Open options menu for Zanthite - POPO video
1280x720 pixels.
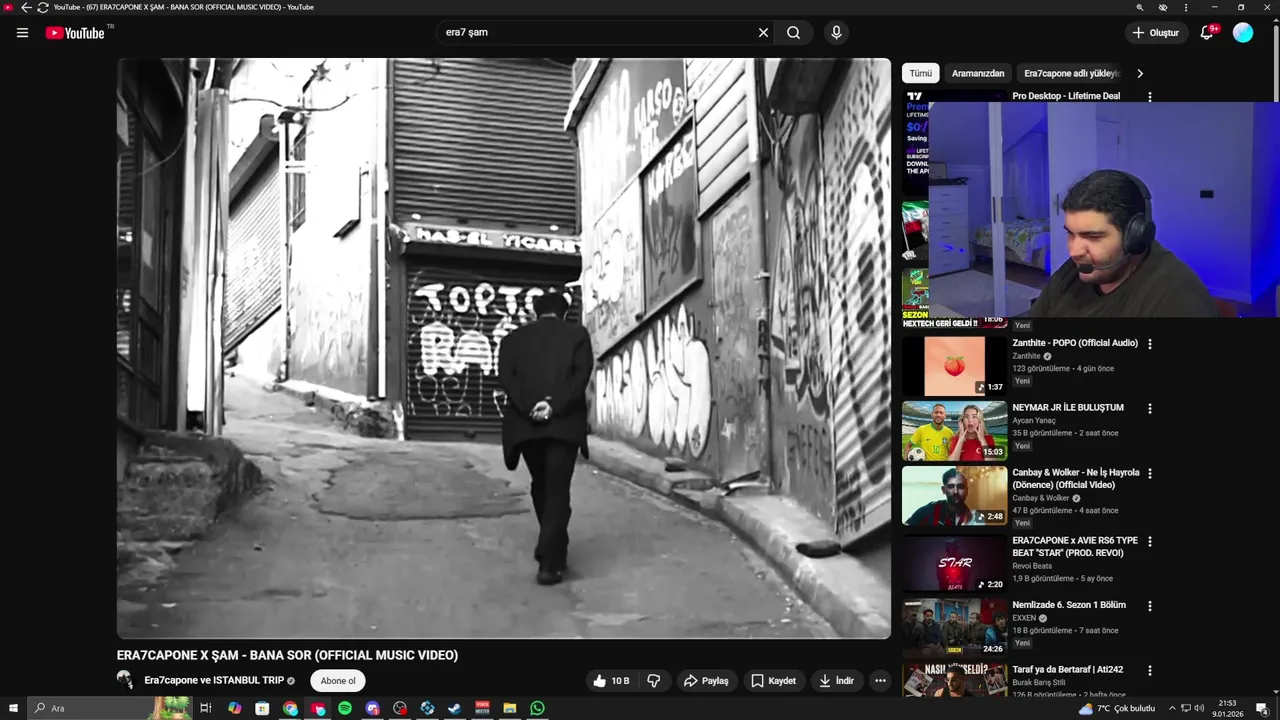(x=1150, y=344)
